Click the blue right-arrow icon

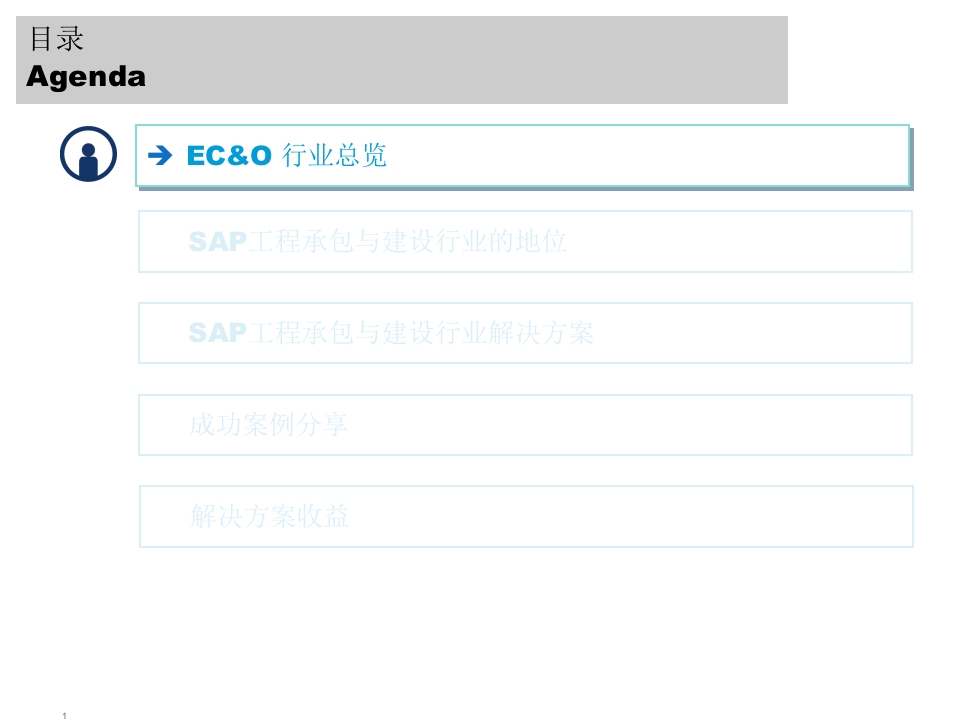pos(160,155)
